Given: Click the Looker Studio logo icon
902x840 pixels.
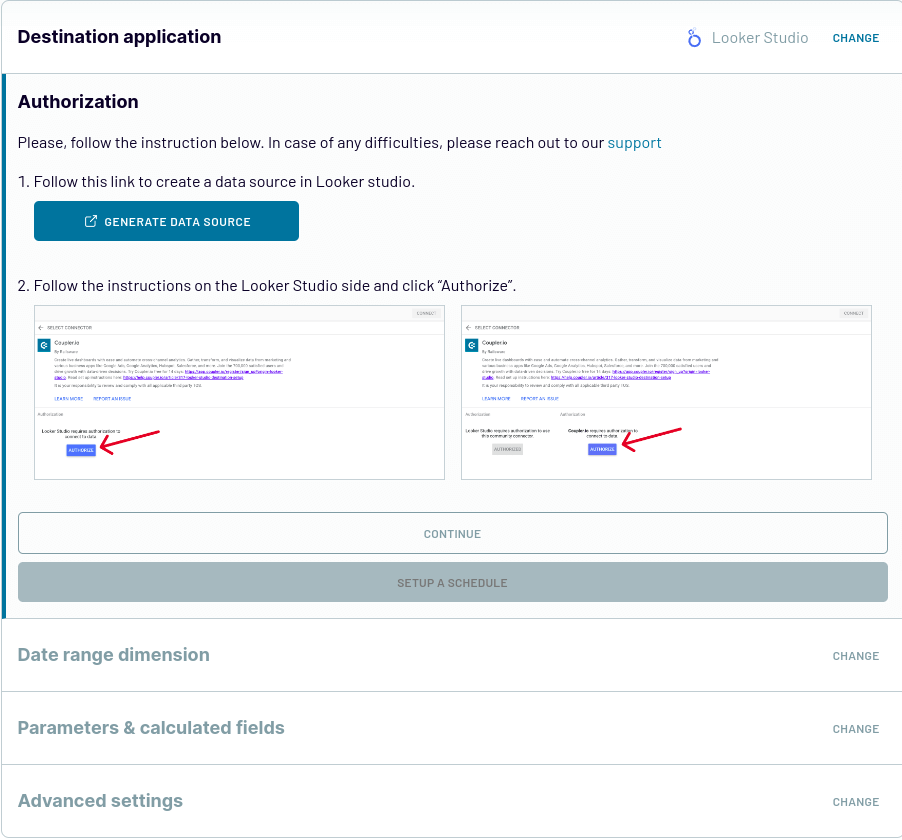Looking at the screenshot, I should tap(694, 38).
